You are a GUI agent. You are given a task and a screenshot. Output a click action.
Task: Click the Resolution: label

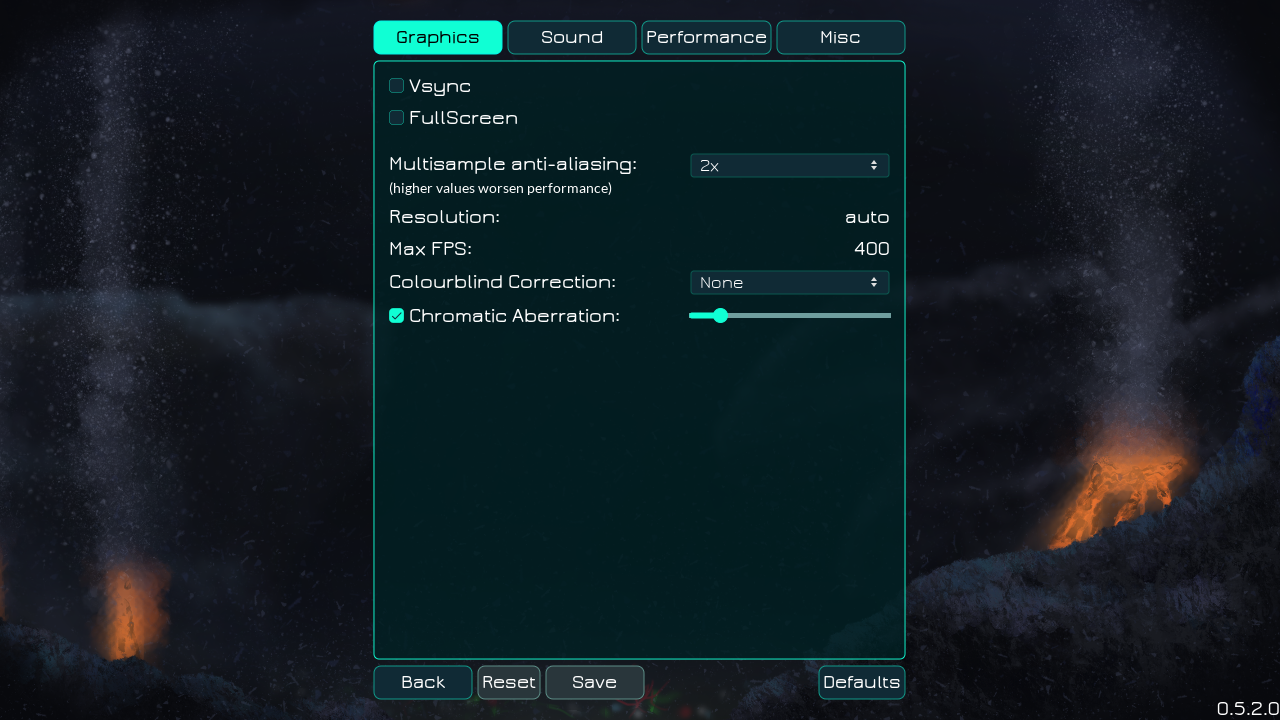point(444,217)
